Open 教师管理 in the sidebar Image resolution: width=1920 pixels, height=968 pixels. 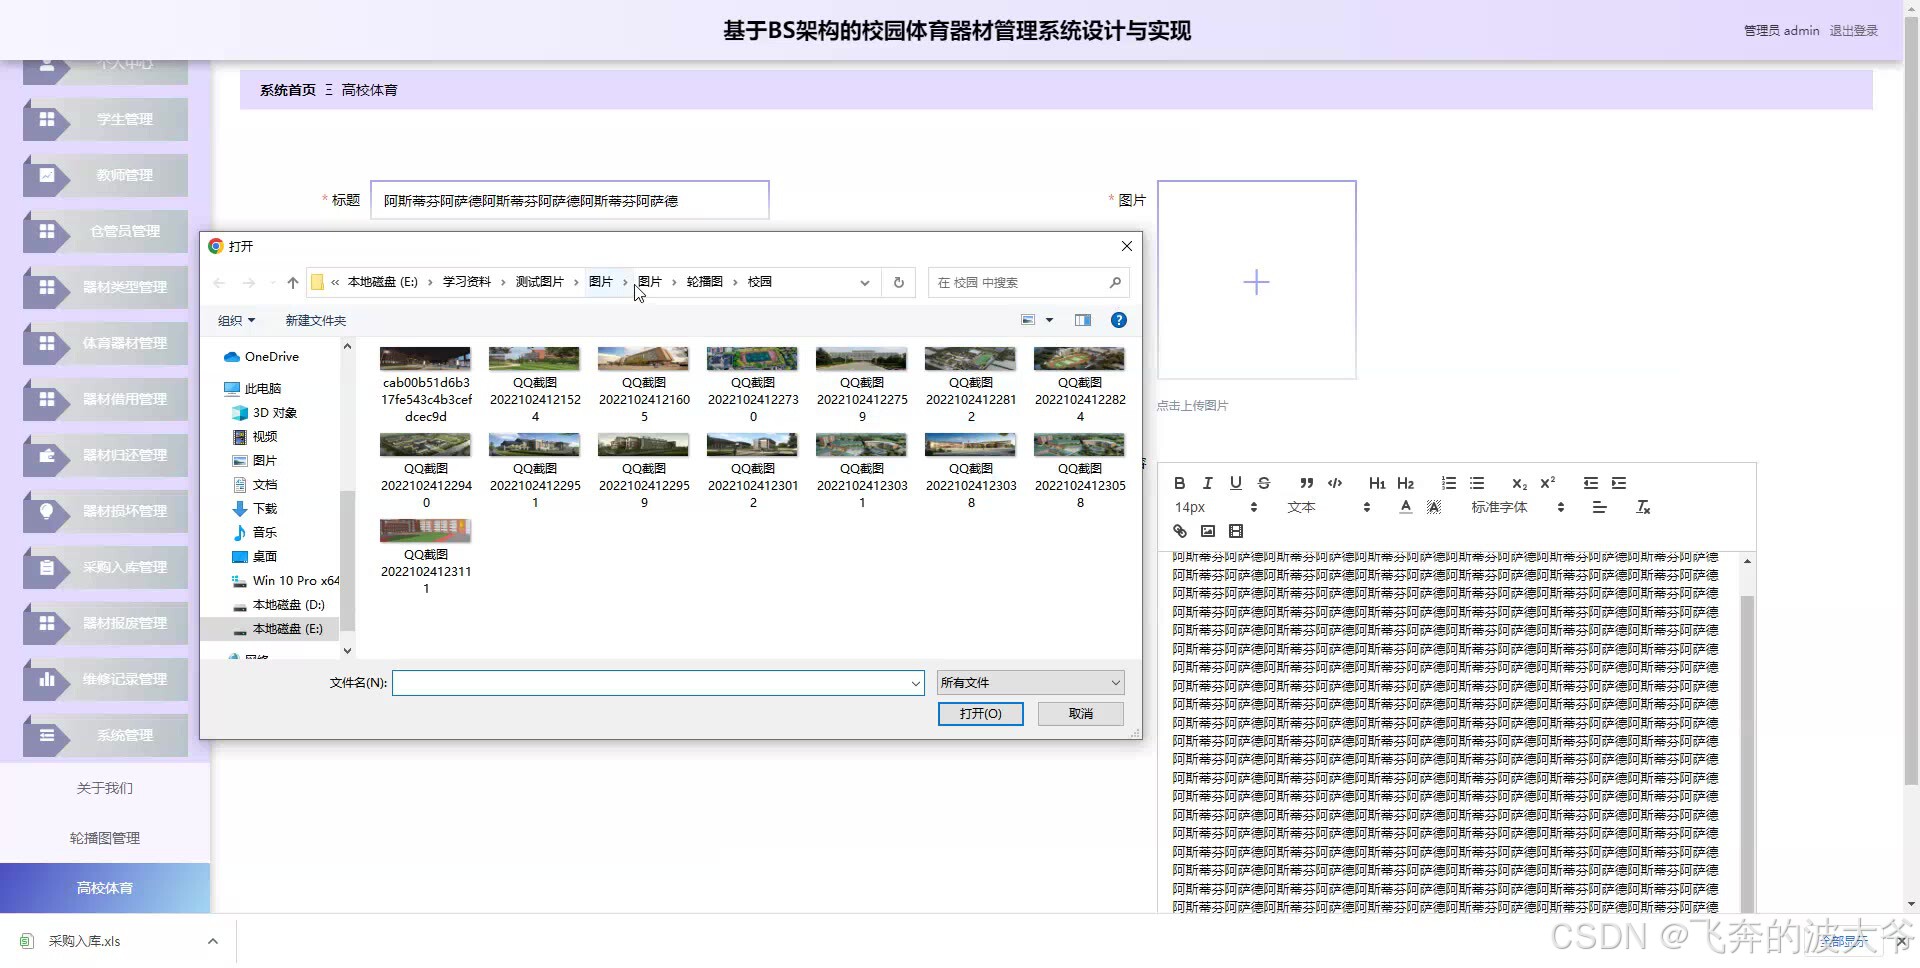tap(105, 175)
